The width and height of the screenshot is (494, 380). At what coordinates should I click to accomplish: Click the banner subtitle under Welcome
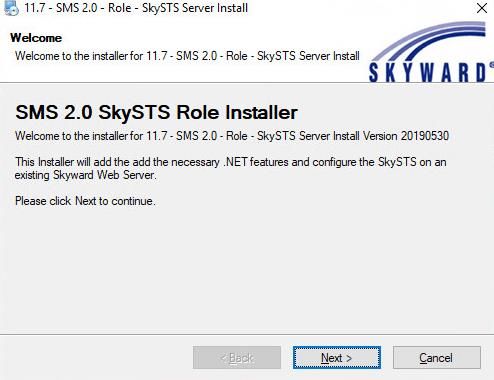(187, 56)
